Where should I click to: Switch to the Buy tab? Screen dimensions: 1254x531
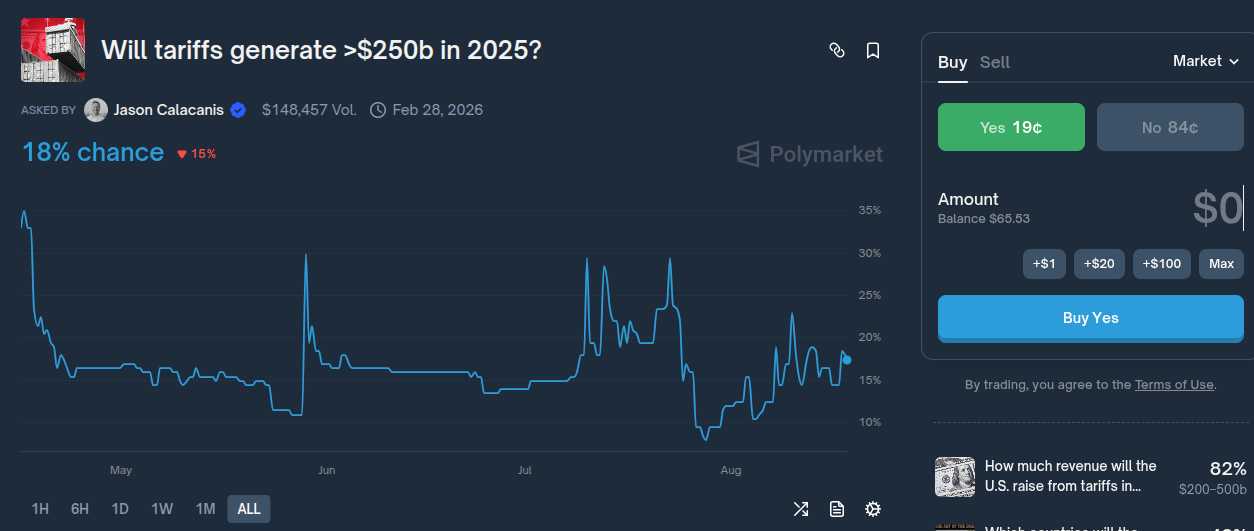pos(952,62)
